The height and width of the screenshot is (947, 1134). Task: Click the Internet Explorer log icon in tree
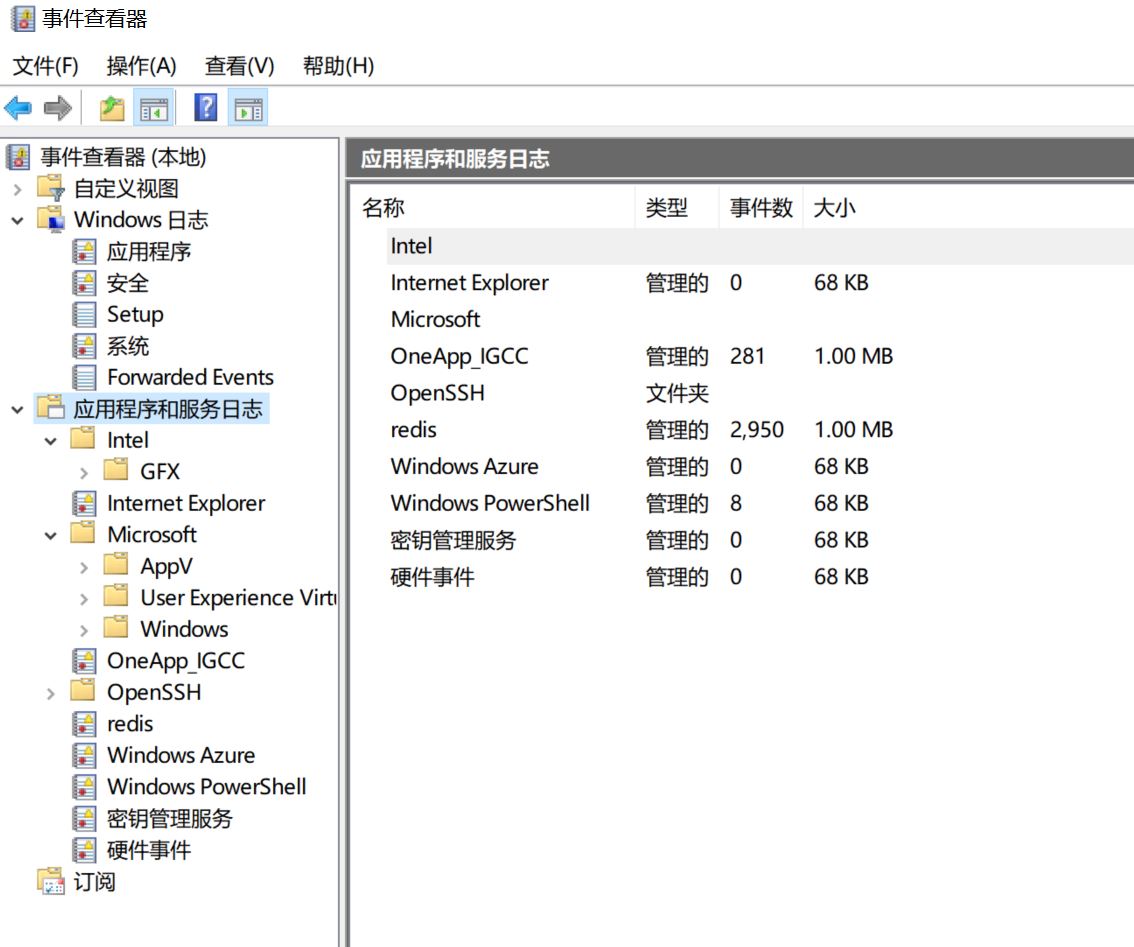[85, 503]
